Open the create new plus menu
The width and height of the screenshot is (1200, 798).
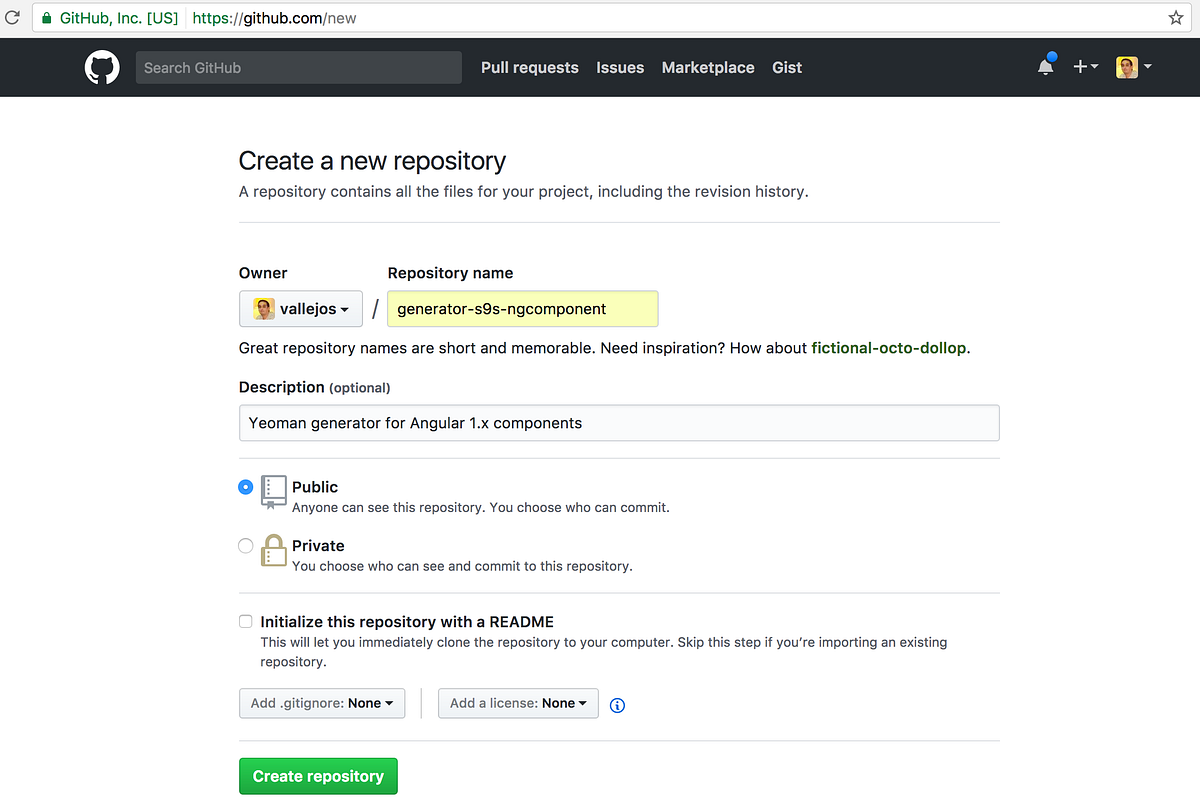[x=1085, y=67]
